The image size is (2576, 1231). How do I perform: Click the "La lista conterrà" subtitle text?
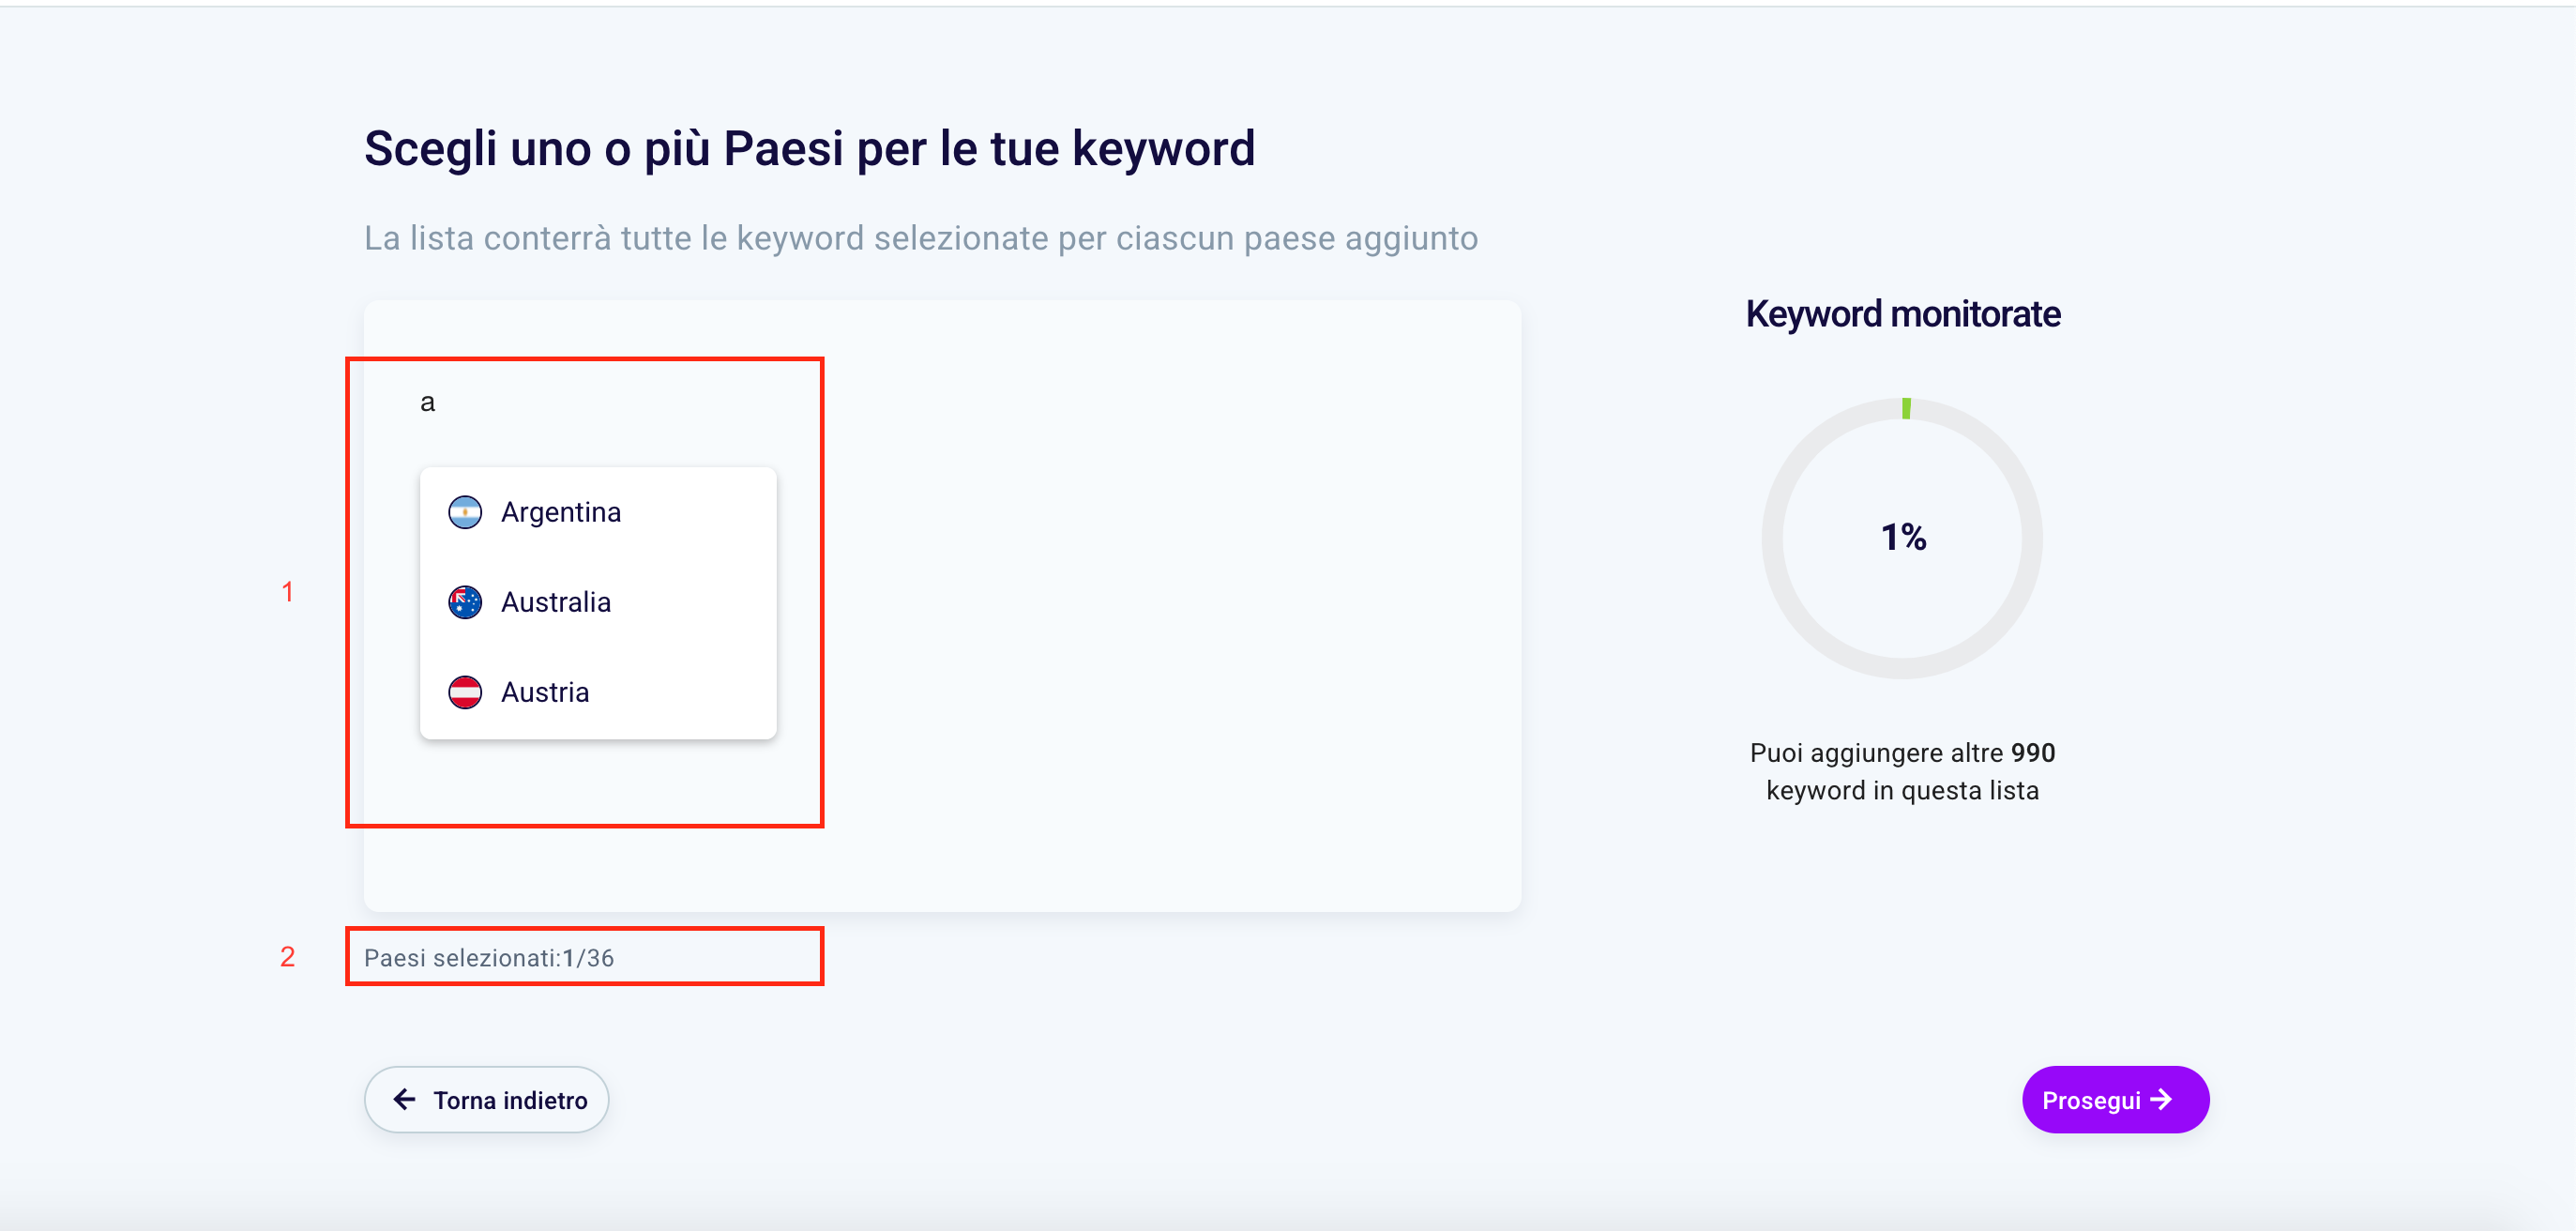pos(920,238)
